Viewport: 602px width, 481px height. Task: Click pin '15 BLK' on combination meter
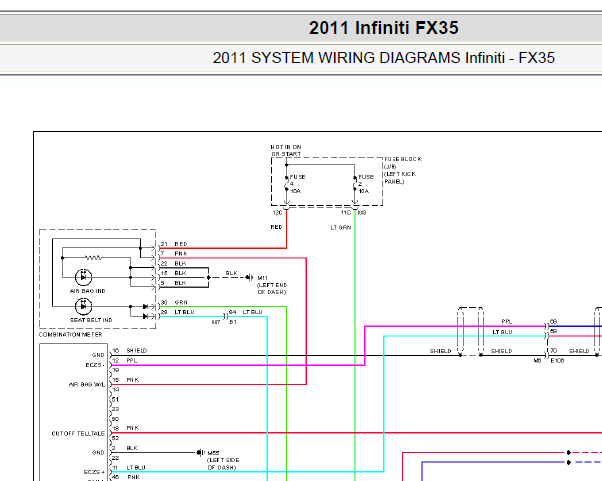[x=174, y=273]
